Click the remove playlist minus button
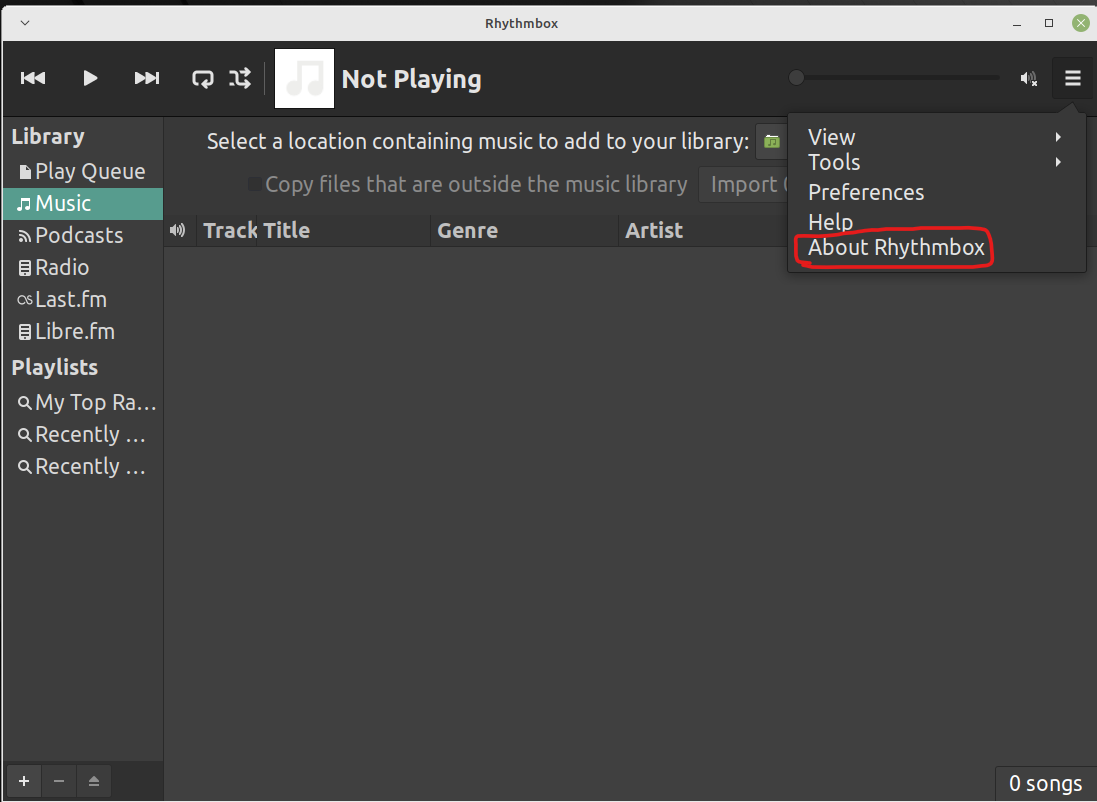 [x=59, y=781]
